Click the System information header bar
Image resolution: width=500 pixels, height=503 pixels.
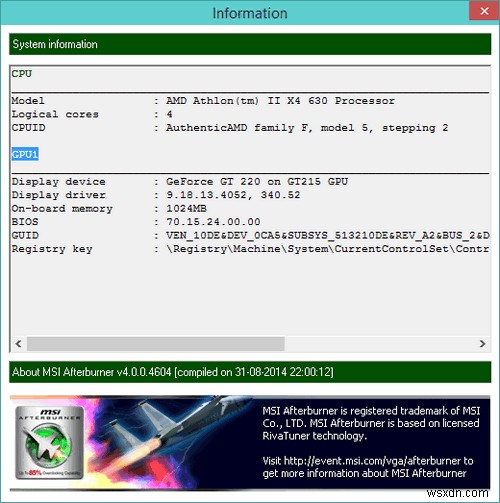click(250, 44)
